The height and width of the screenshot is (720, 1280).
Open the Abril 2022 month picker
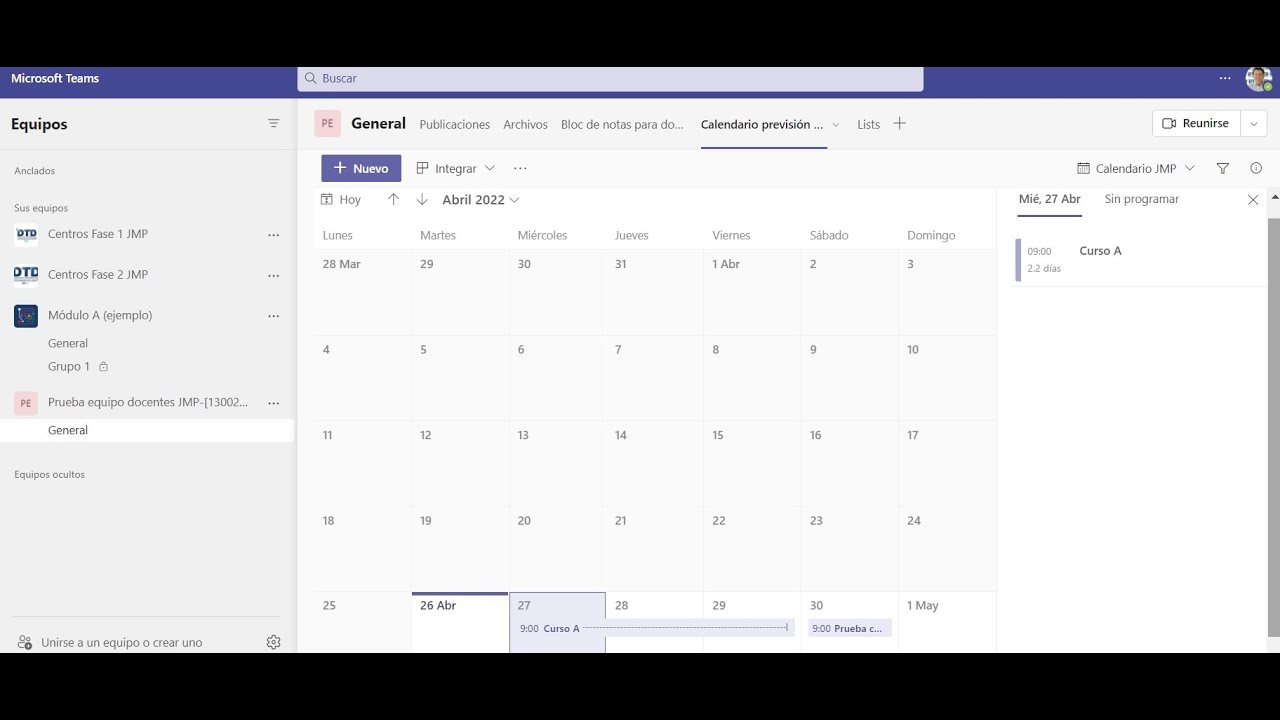tap(481, 200)
